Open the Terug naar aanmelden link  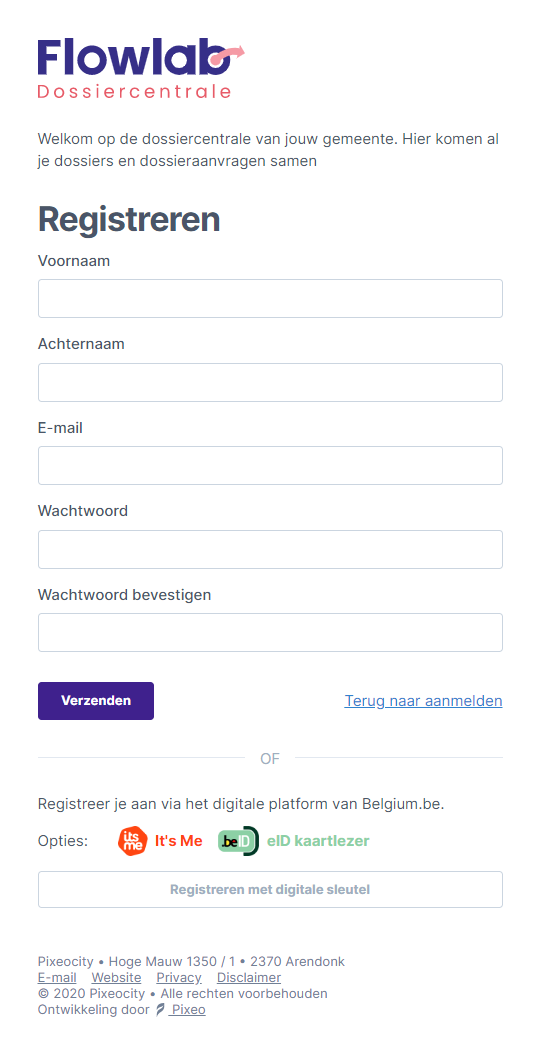tap(424, 700)
